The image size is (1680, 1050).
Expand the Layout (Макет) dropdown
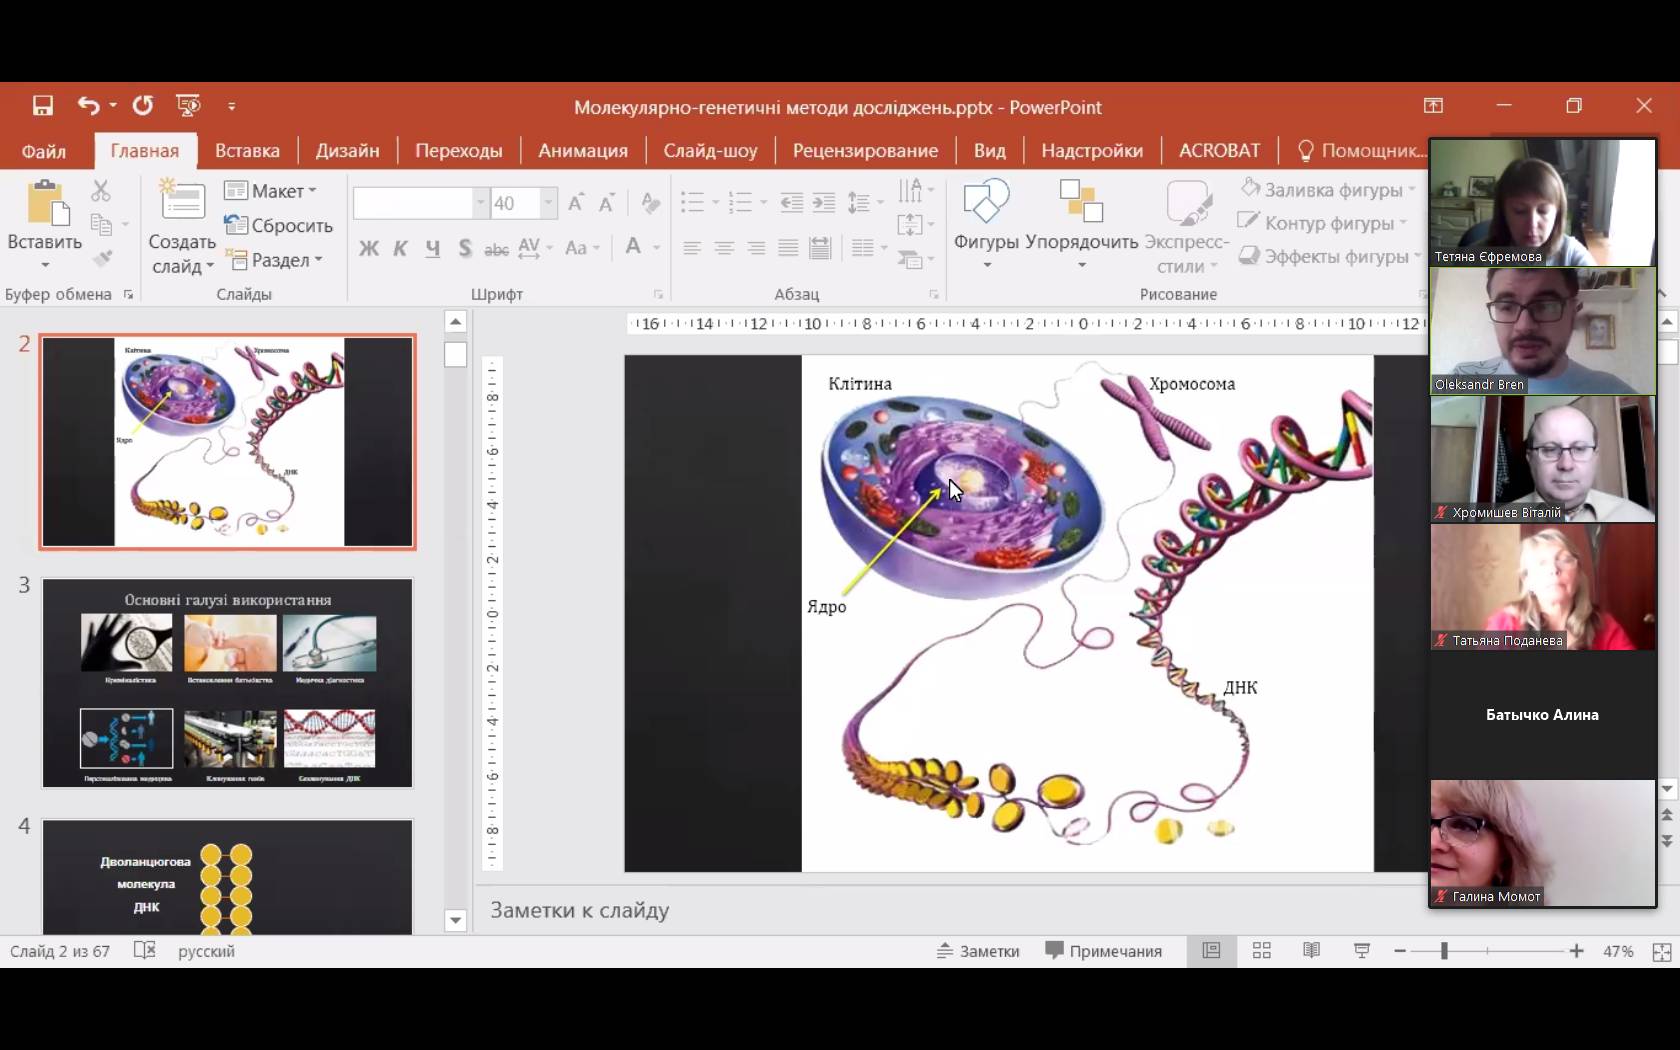271,191
